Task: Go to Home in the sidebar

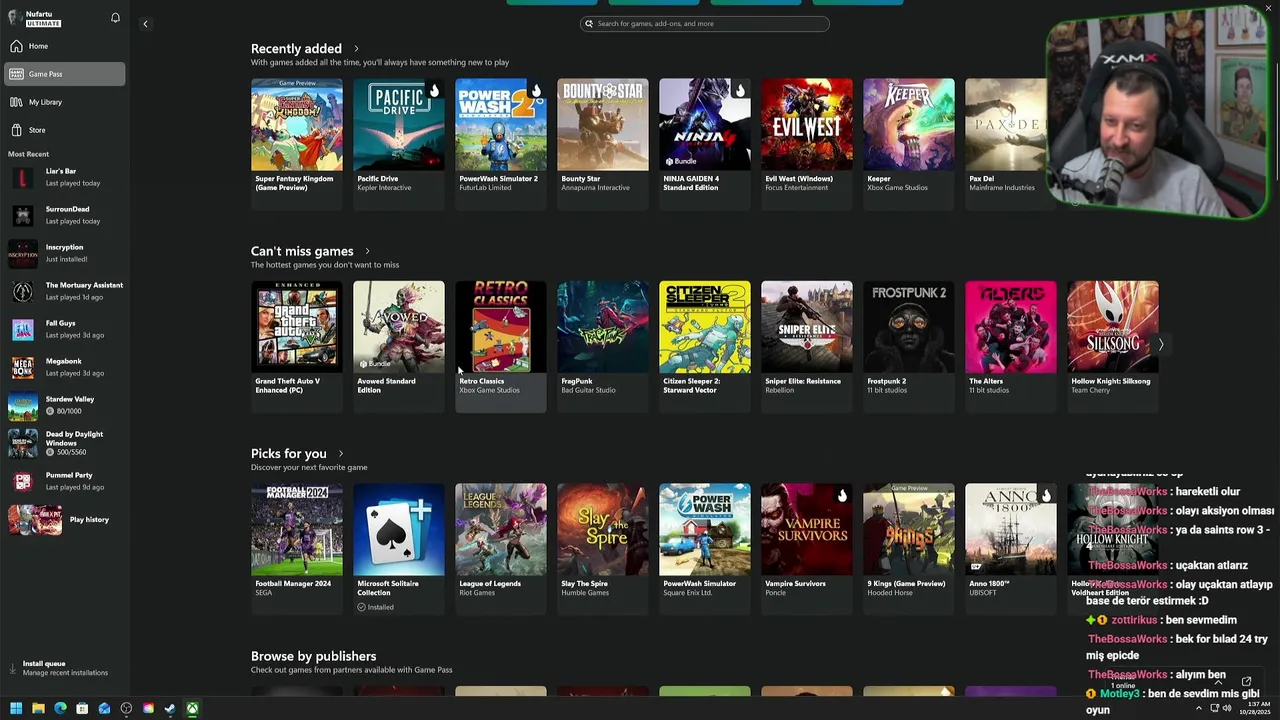Action: pyautogui.click(x=65, y=46)
